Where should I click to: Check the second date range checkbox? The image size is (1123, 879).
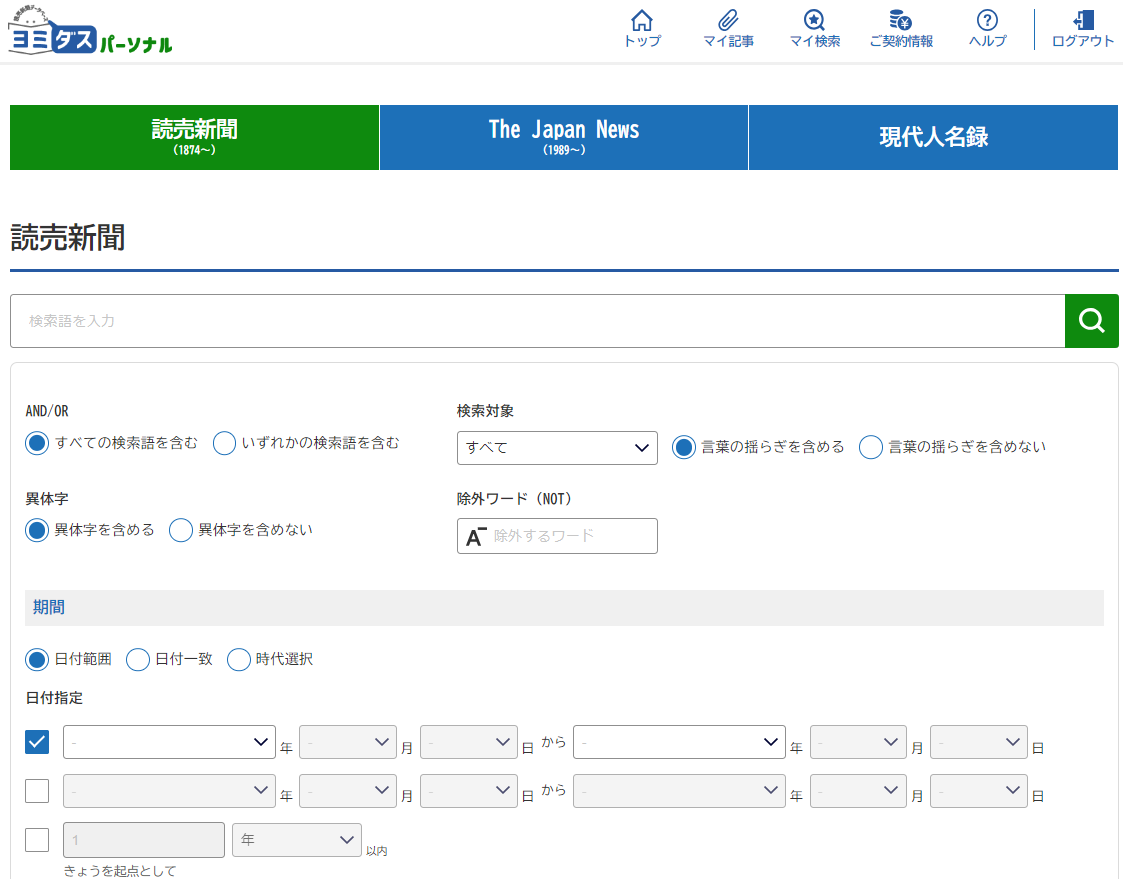(x=37, y=791)
